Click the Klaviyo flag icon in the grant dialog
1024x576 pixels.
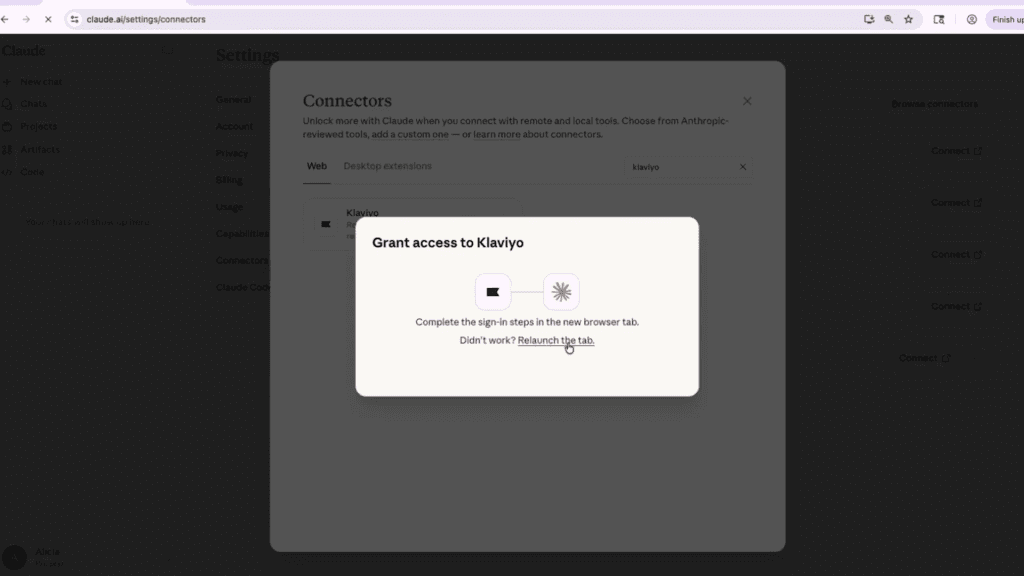point(493,292)
